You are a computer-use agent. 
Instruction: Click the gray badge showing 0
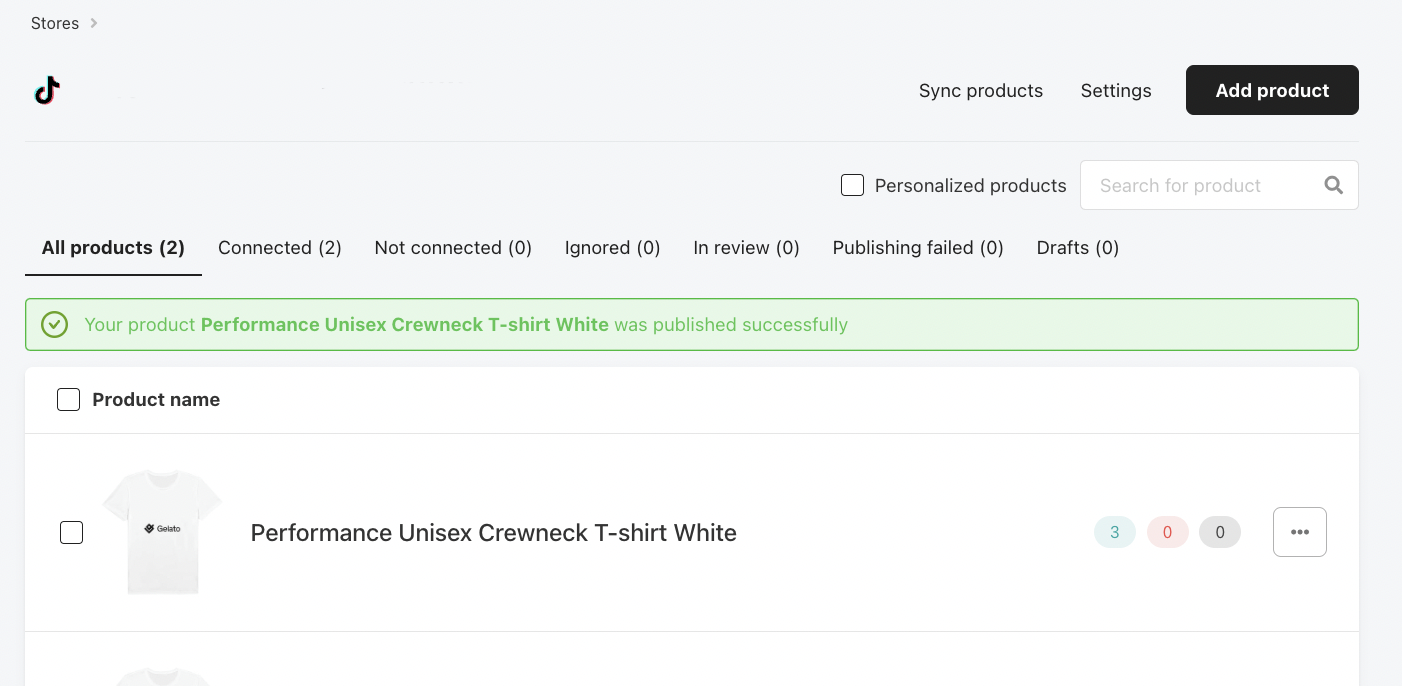point(1220,532)
